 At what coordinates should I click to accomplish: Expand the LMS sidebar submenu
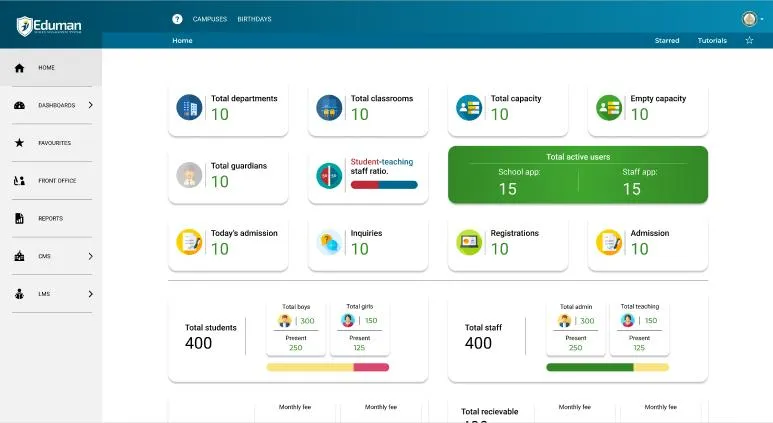(x=90, y=294)
